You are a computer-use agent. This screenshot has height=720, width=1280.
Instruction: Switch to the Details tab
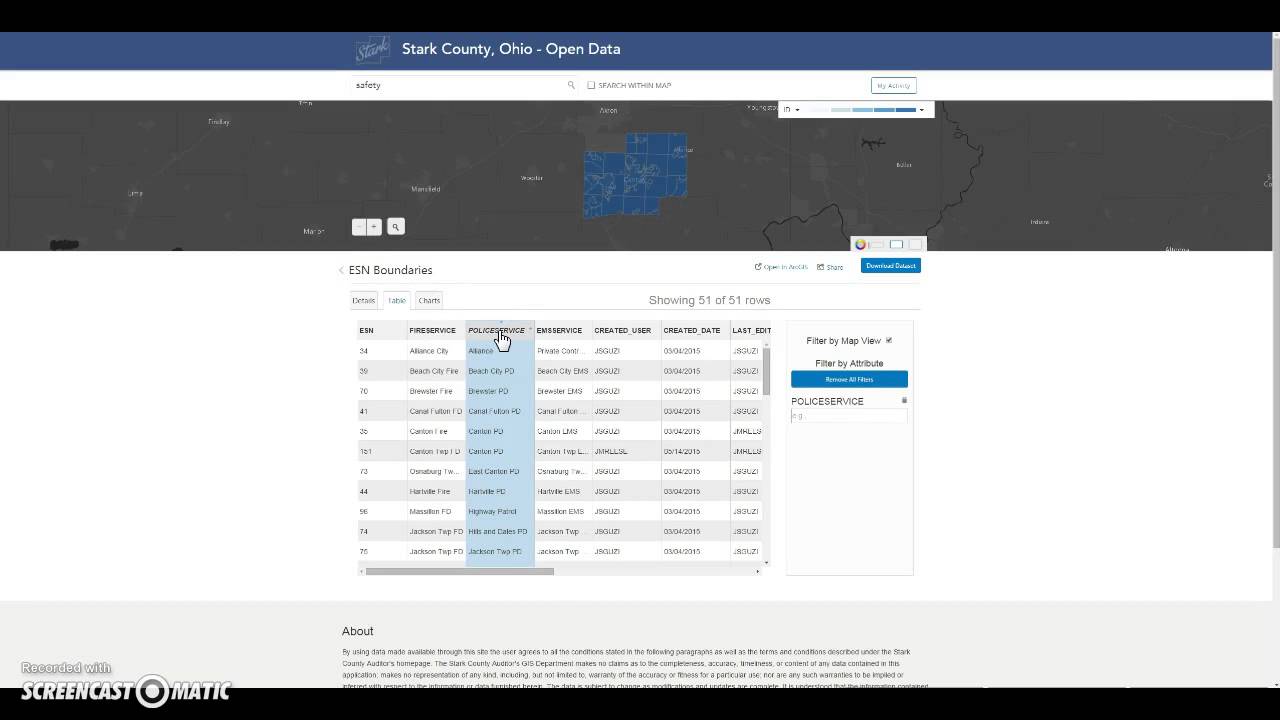pos(364,300)
